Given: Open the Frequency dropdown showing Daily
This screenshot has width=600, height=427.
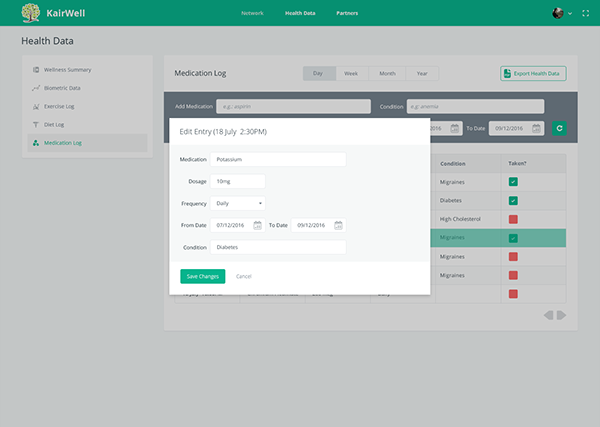Looking at the screenshot, I should pyautogui.click(x=238, y=203).
